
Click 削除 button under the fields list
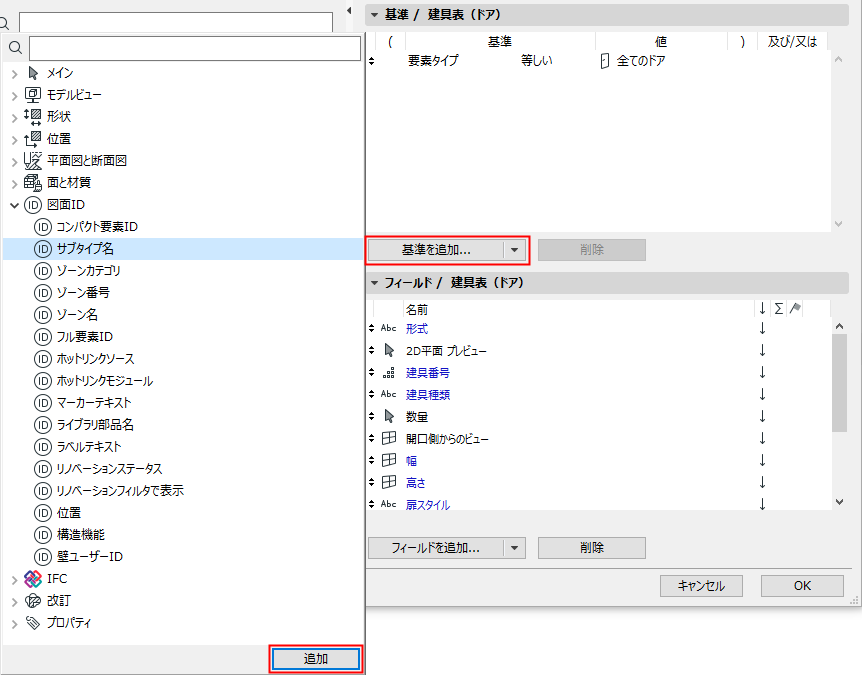click(592, 548)
